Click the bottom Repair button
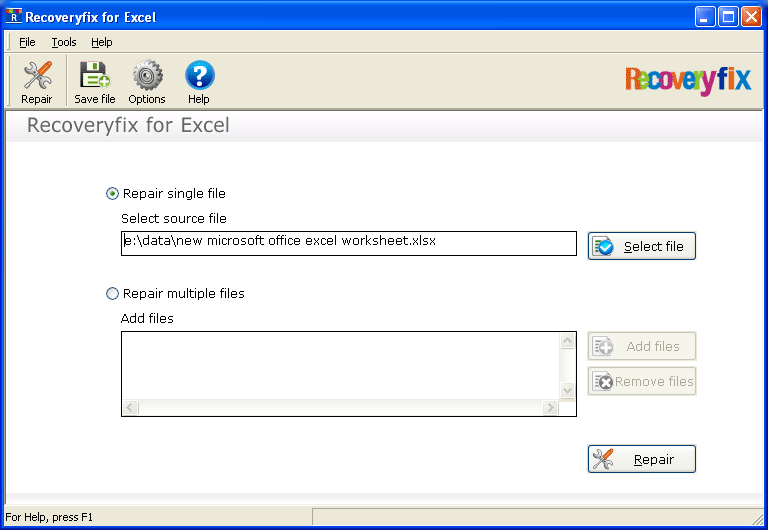 (642, 459)
